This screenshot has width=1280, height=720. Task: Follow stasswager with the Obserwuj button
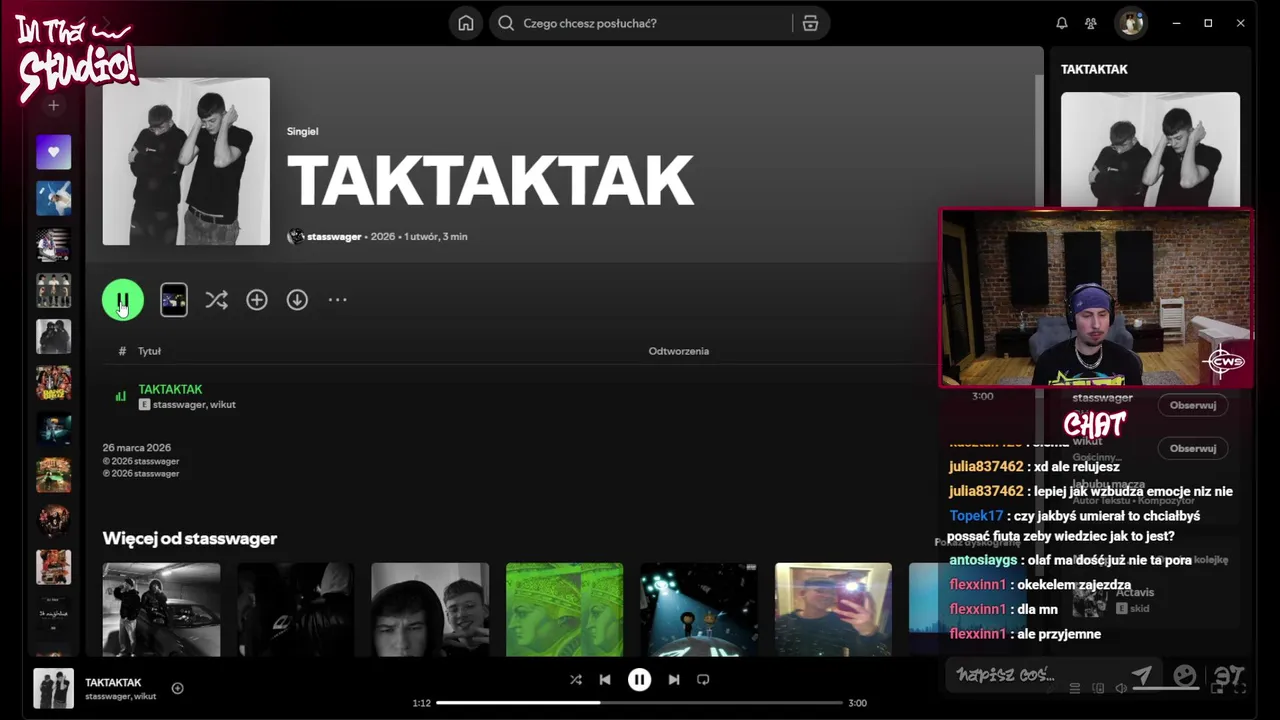coord(1193,405)
